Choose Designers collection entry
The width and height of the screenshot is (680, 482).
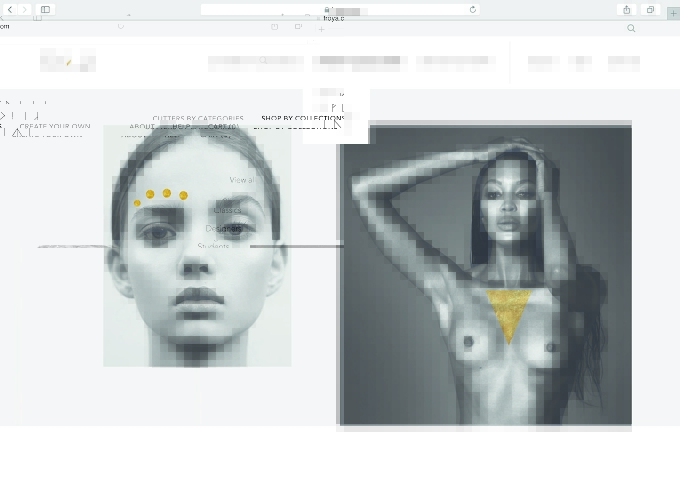point(223,228)
